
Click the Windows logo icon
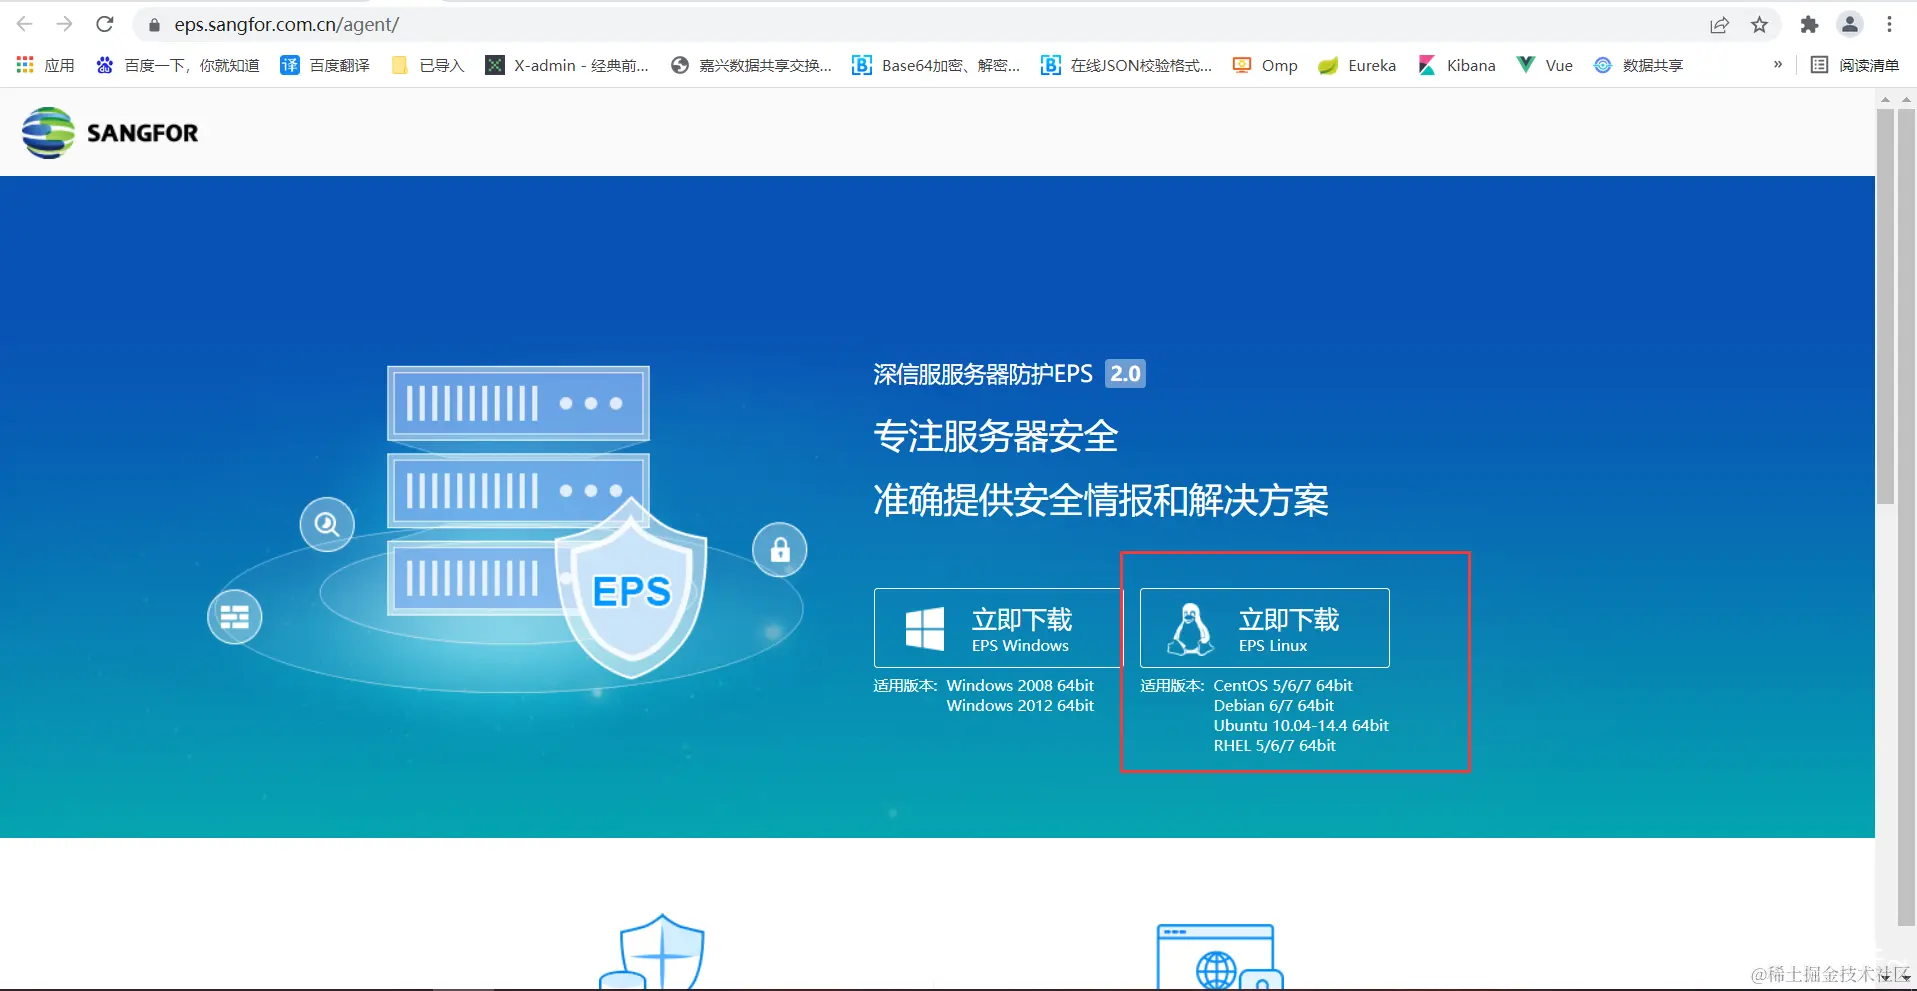(x=924, y=629)
